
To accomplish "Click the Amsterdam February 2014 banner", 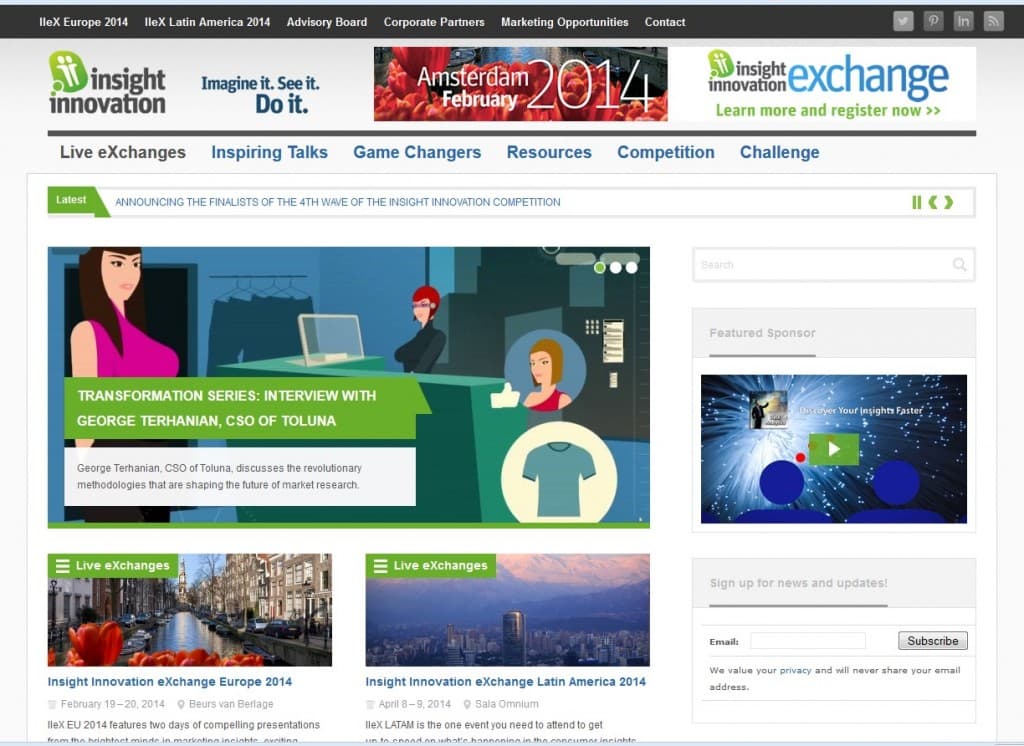I will coord(520,84).
